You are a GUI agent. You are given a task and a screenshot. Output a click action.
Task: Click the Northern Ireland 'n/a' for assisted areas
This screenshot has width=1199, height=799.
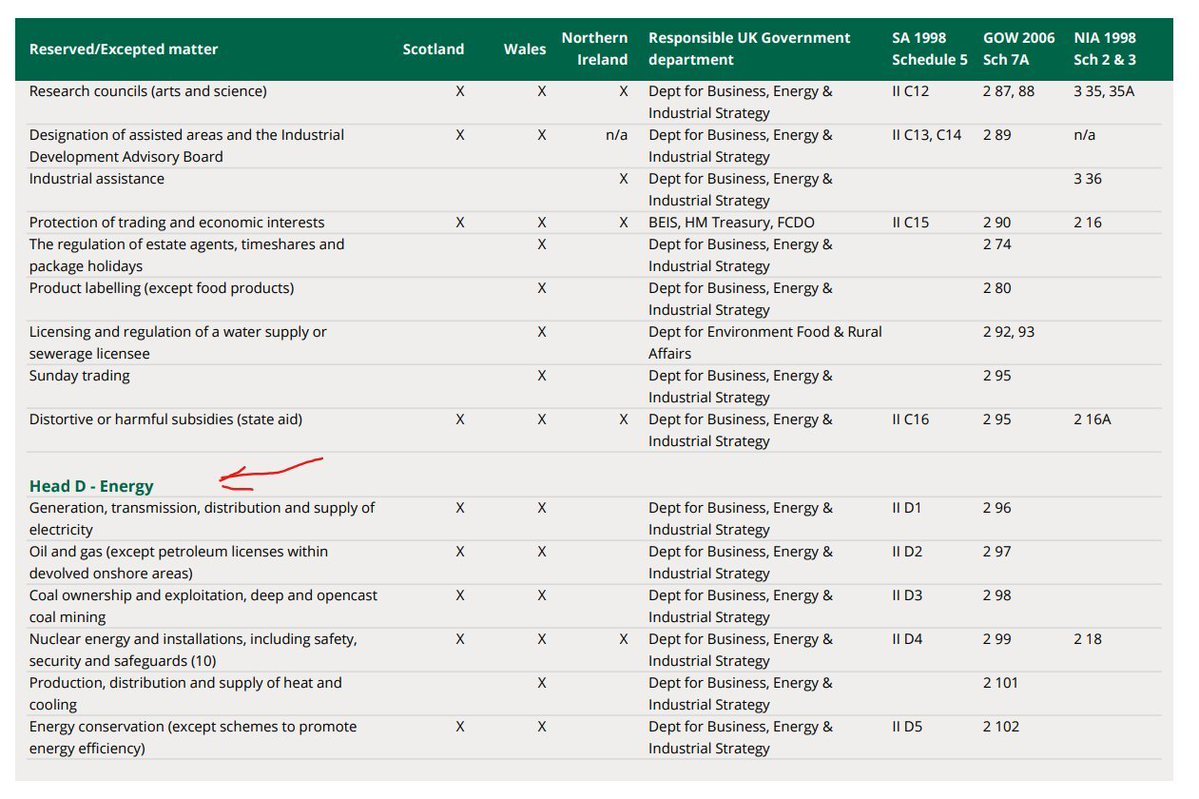pos(616,135)
